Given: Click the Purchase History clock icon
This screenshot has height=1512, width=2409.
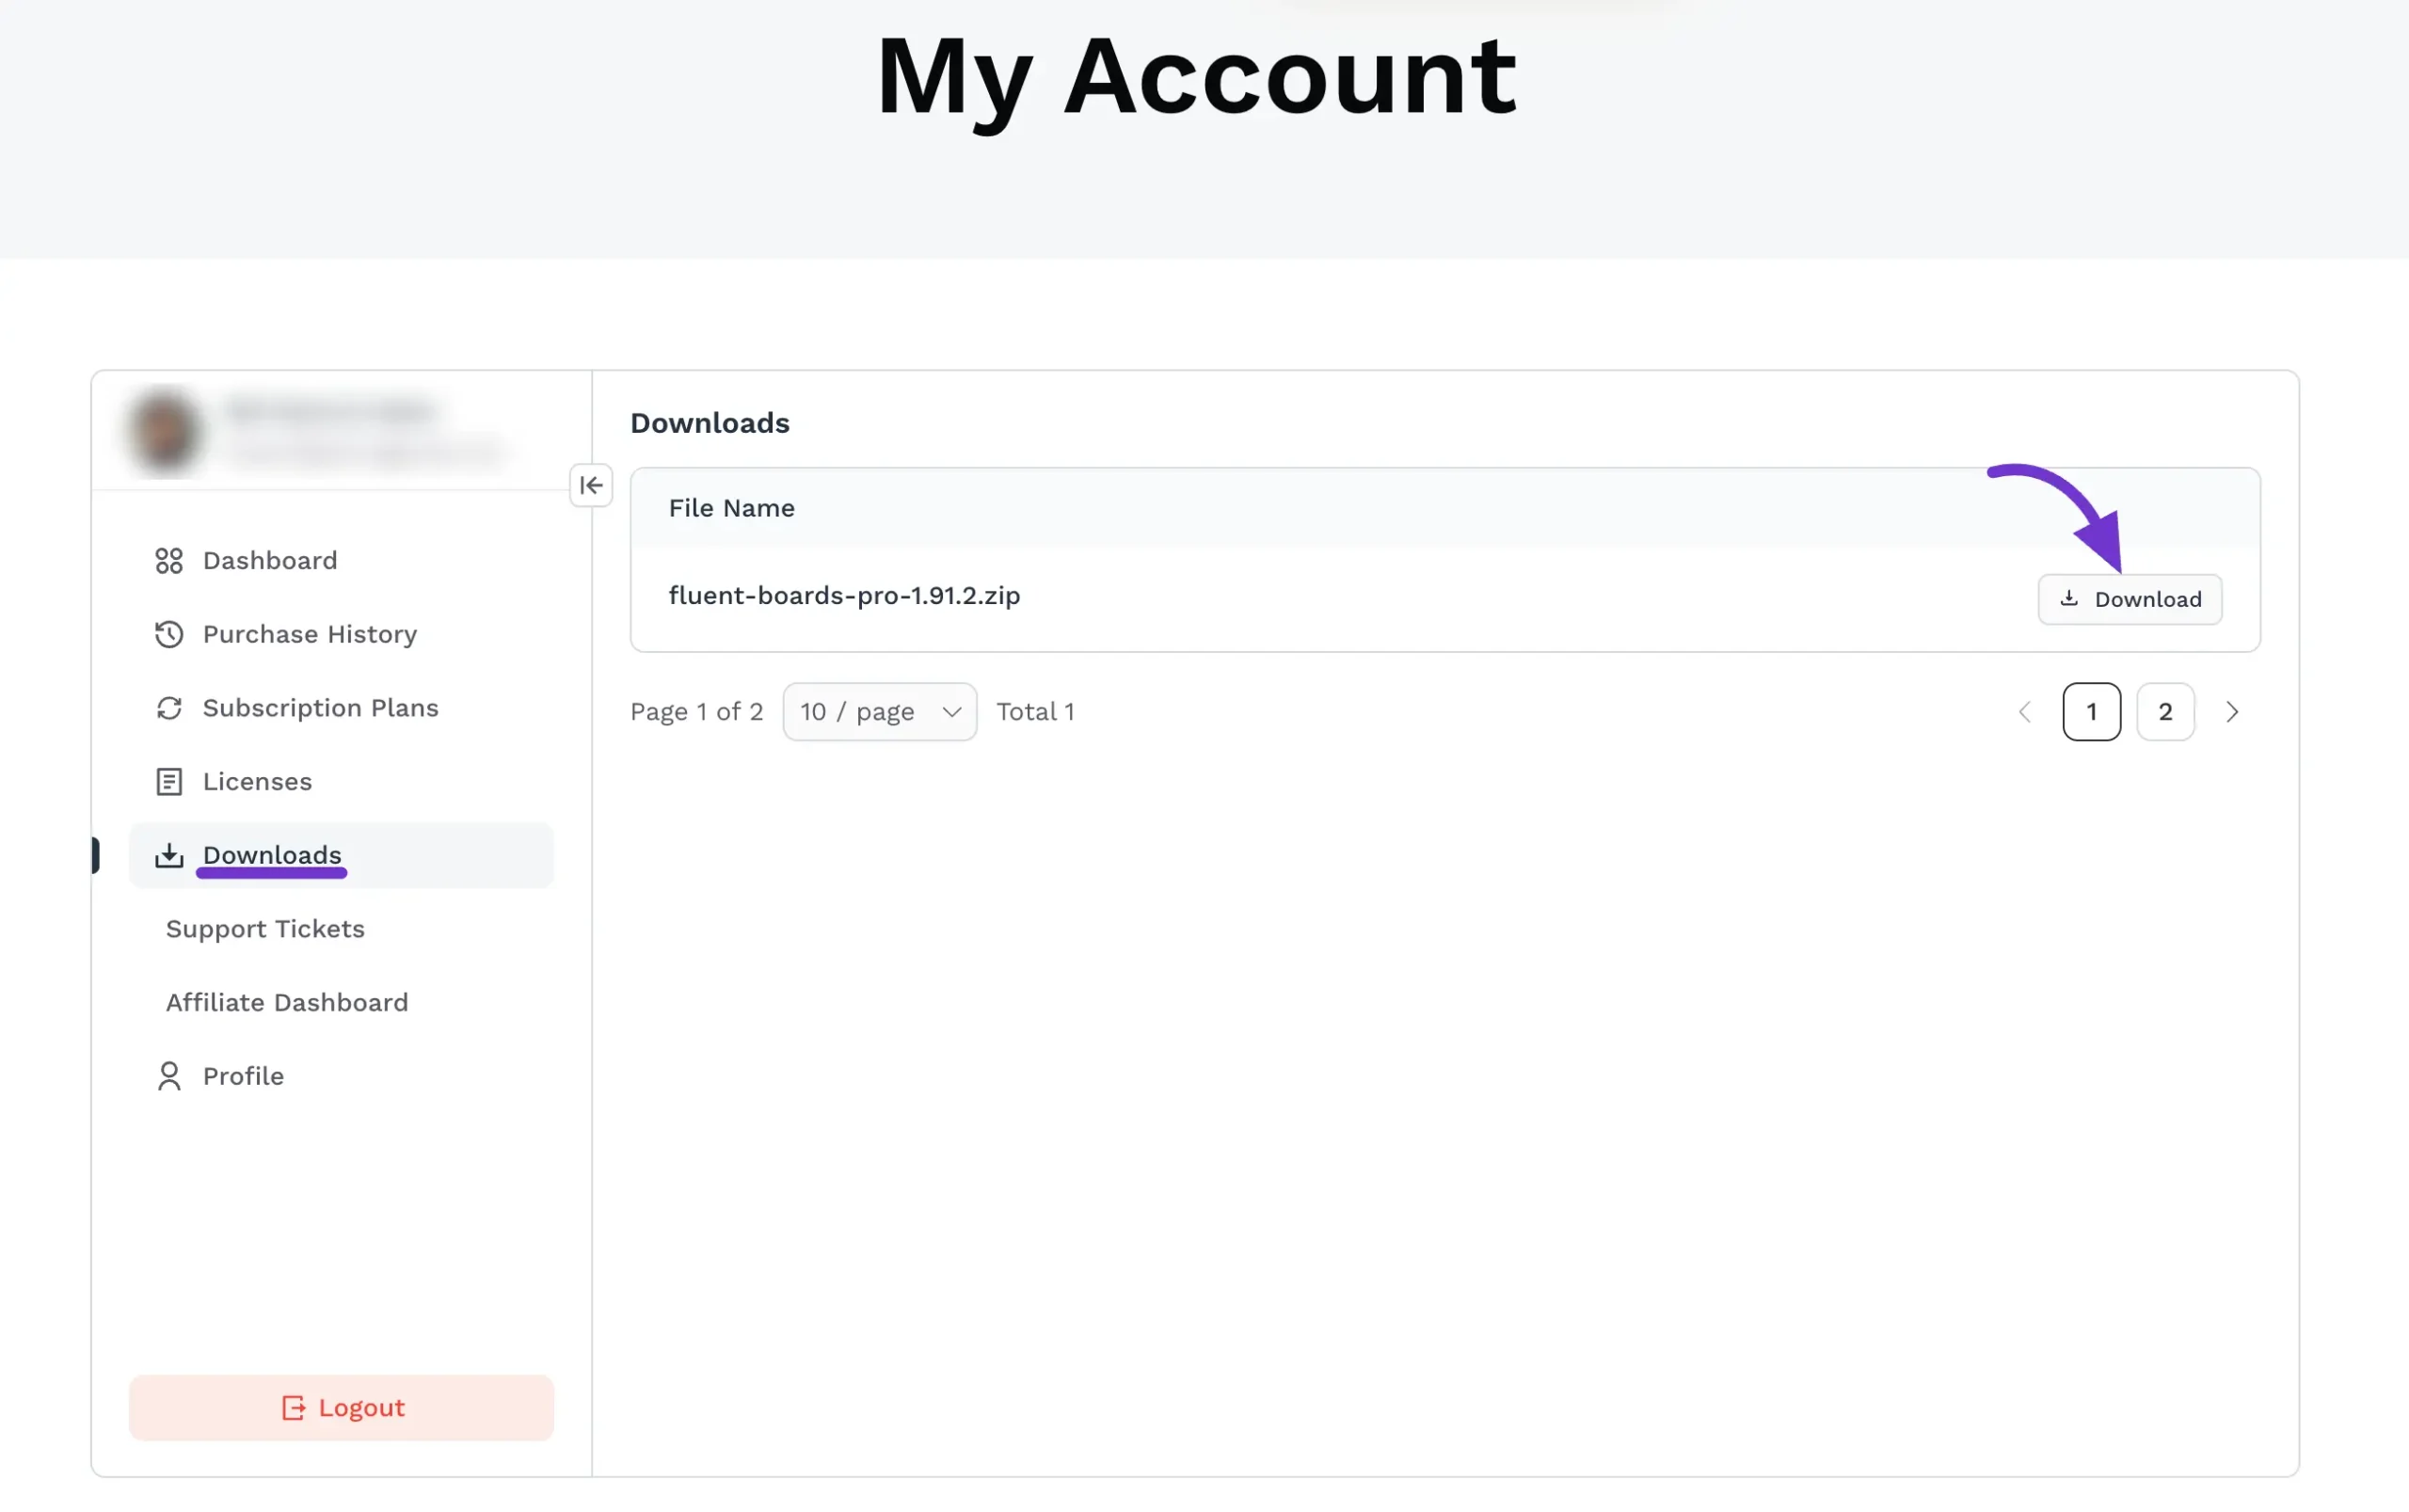Looking at the screenshot, I should [169, 634].
